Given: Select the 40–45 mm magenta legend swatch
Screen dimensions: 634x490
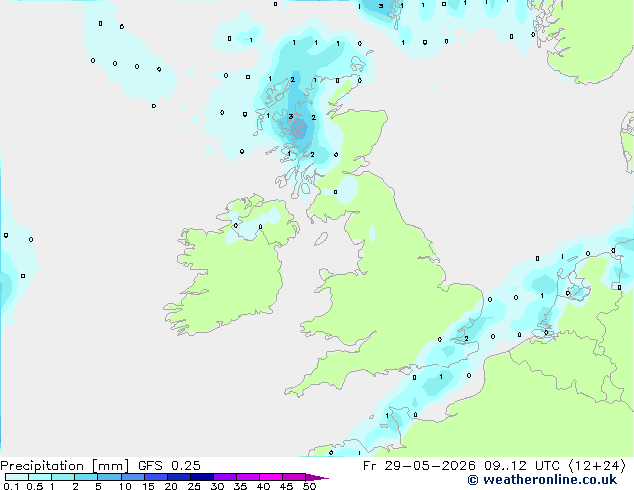Looking at the screenshot, I should point(271,477).
